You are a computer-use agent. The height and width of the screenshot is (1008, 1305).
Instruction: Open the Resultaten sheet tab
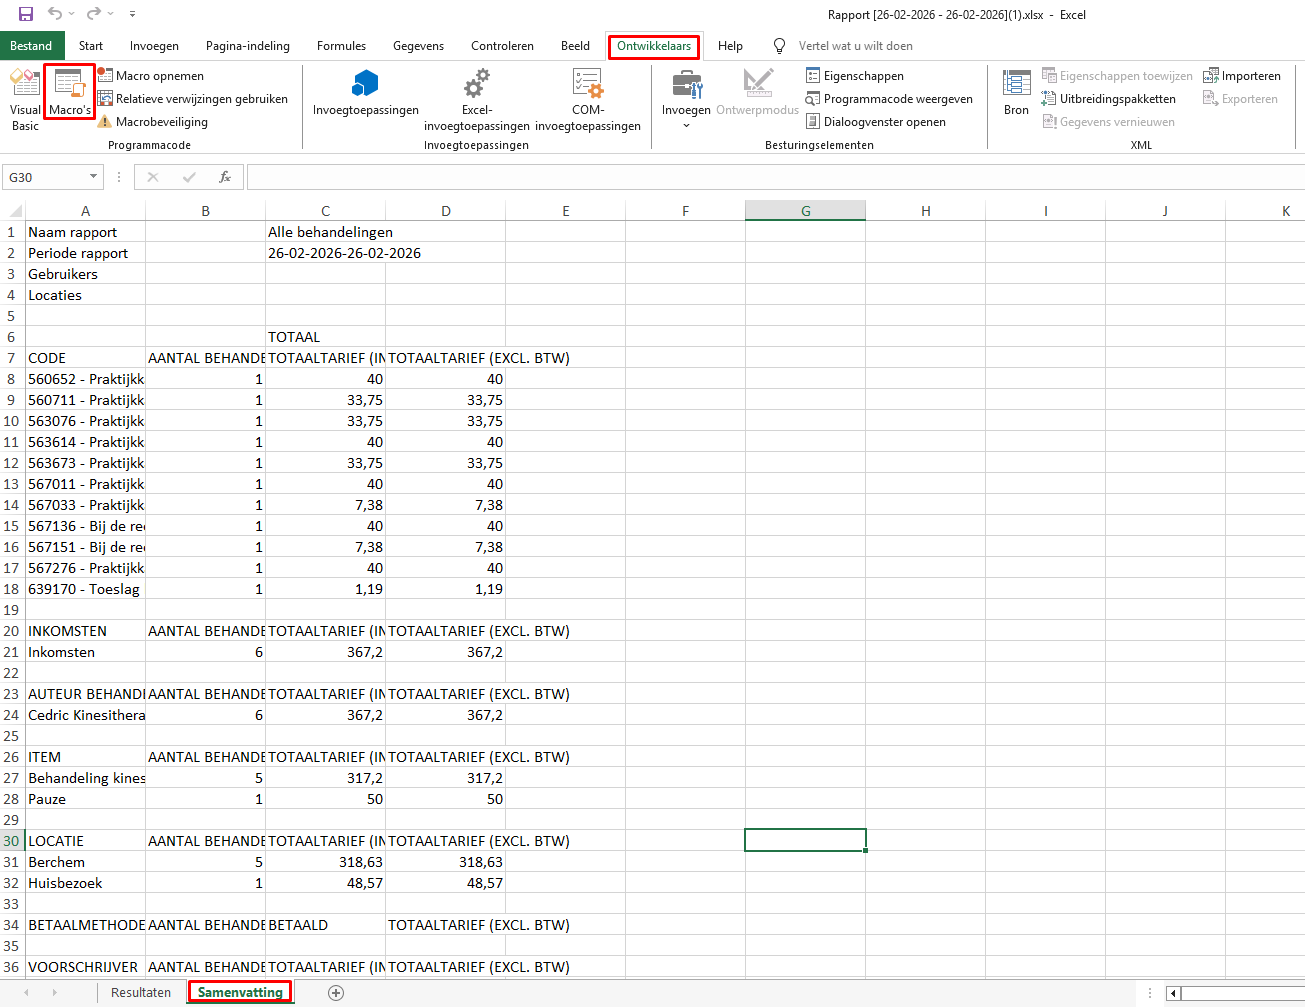(141, 992)
